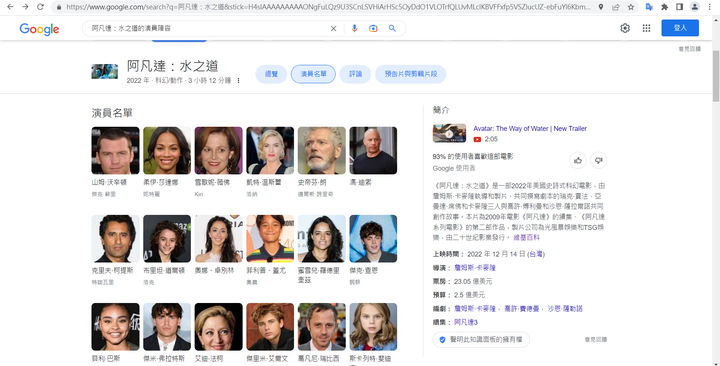Search by image with the camera icon

point(373,28)
